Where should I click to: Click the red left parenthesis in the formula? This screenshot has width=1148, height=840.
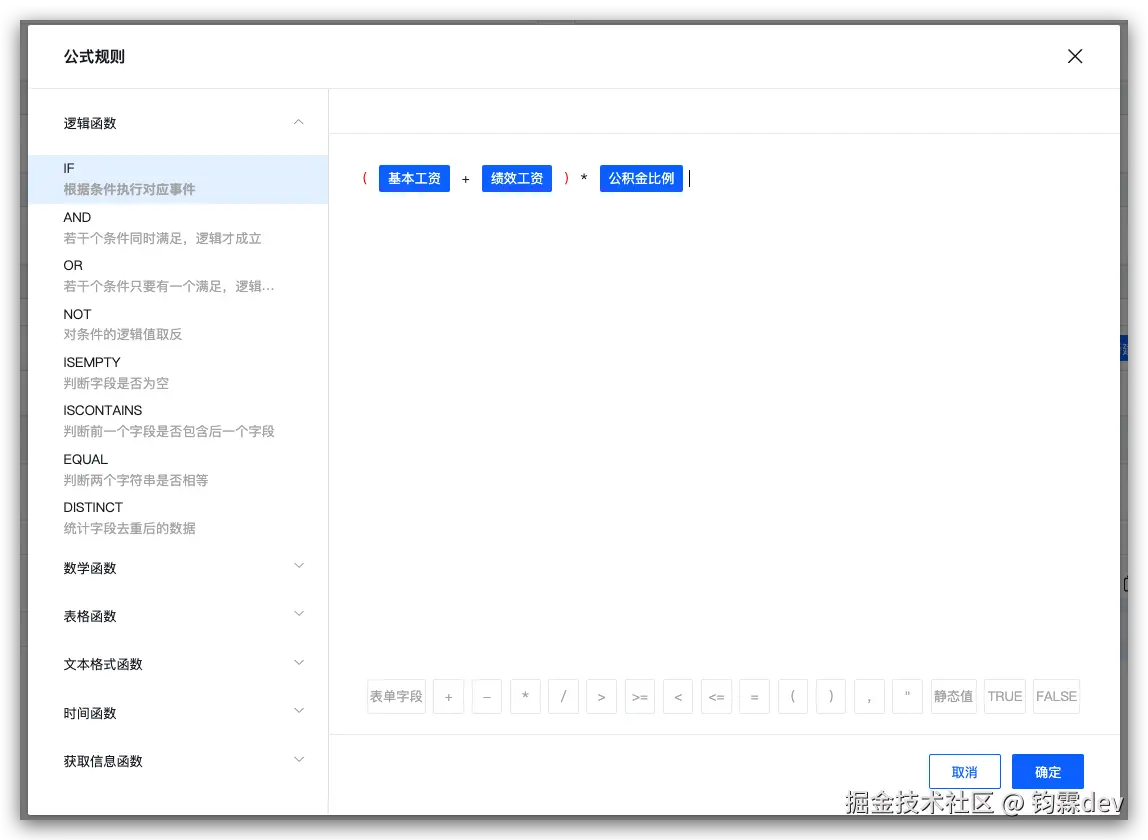click(x=365, y=178)
